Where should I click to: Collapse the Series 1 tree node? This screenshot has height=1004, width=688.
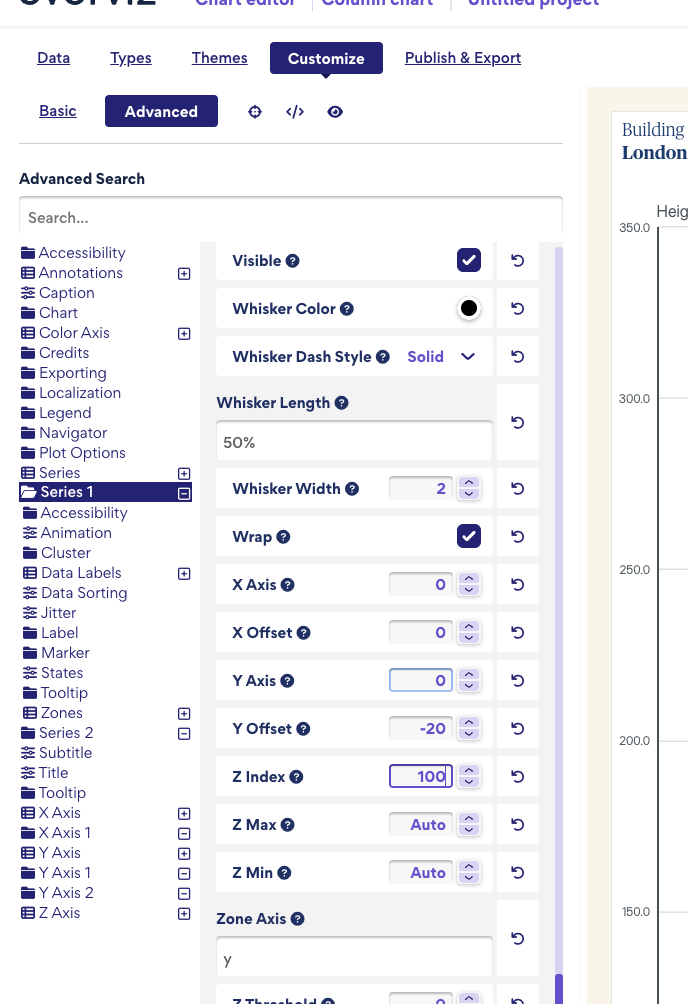coord(184,493)
